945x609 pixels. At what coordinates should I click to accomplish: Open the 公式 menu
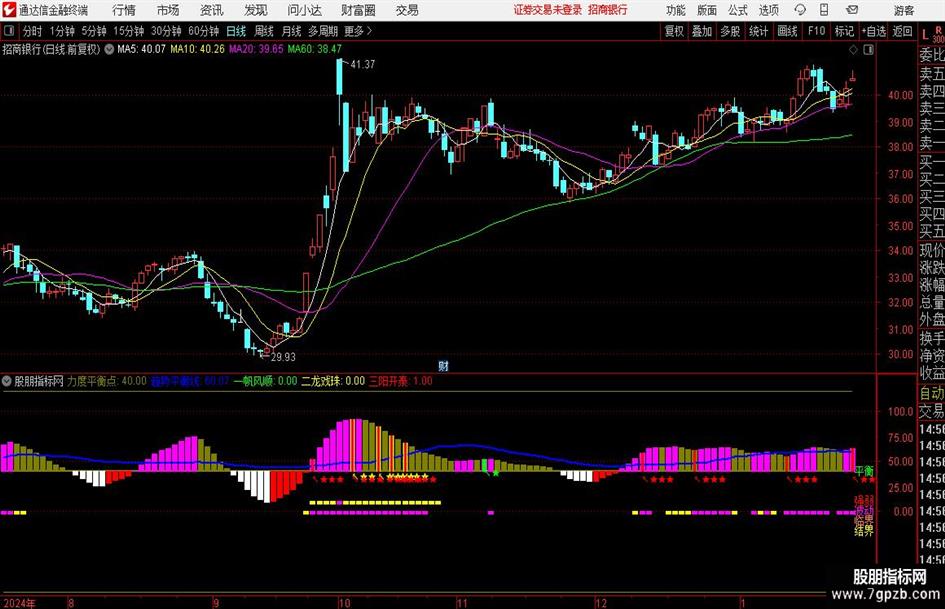tap(738, 10)
